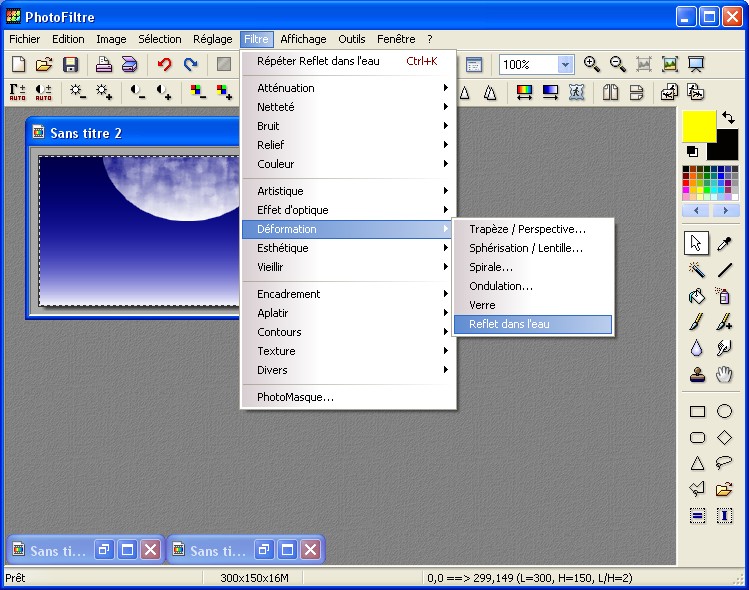Screen dimensions: 749x590
Task: Pick diamond selection shape
Action: pyautogui.click(x=724, y=438)
